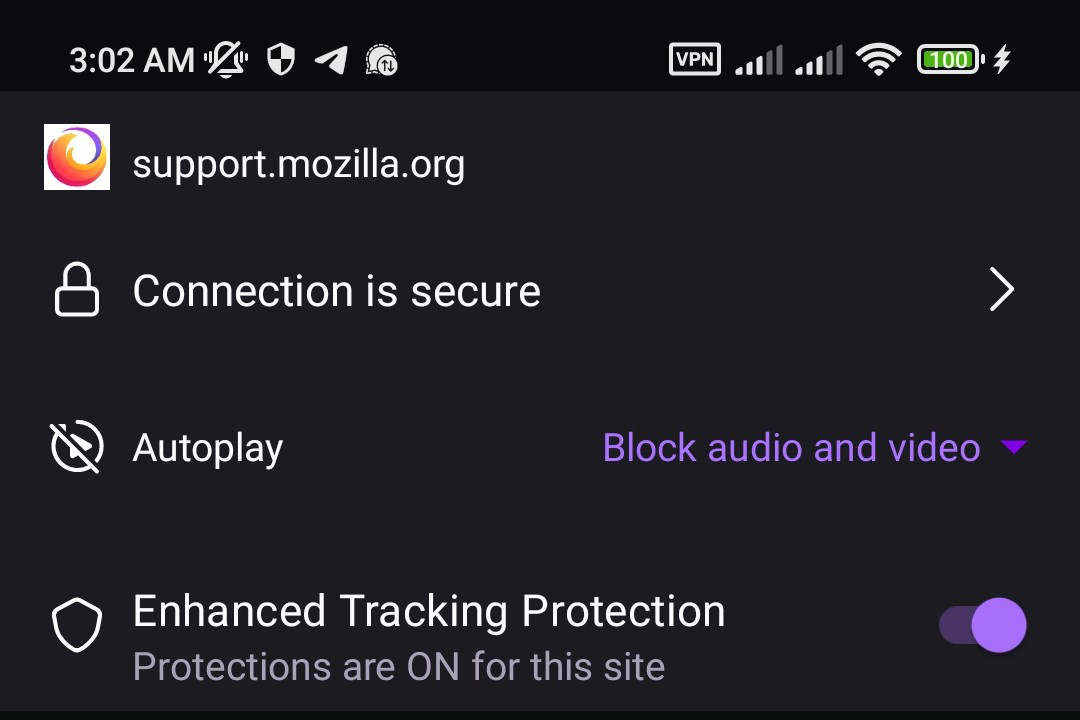1080x720 pixels.
Task: Tap the shield notification in status bar
Action: pyautogui.click(x=281, y=60)
